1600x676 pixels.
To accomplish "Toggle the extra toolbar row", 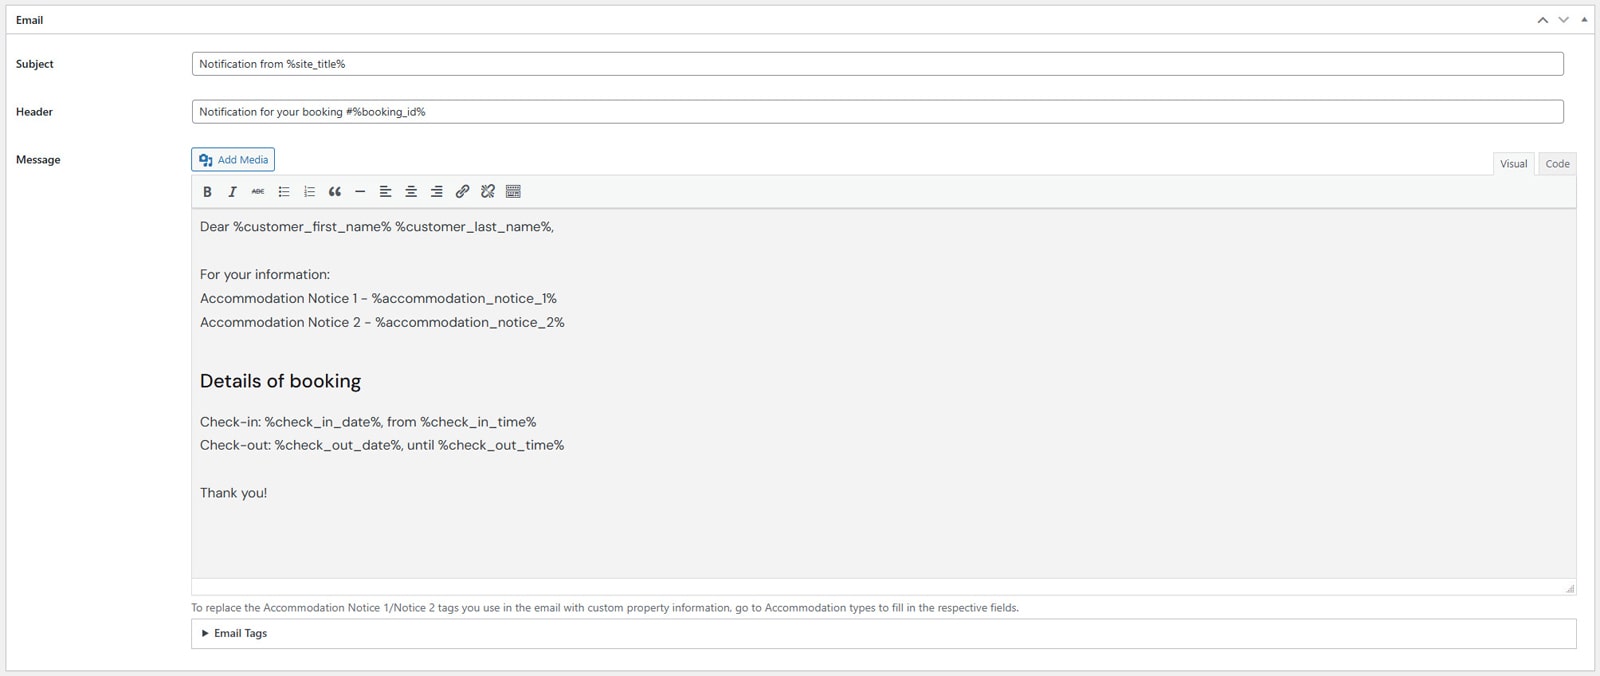I will point(513,192).
